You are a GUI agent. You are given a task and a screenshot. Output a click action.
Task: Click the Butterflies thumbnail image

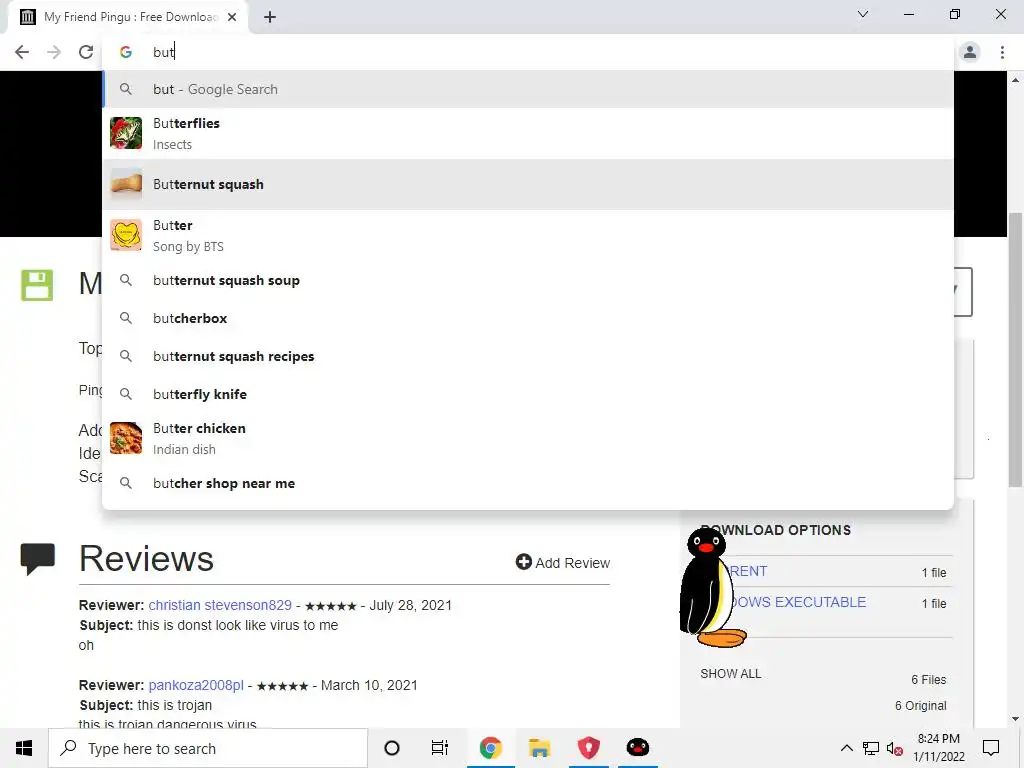[x=126, y=133]
